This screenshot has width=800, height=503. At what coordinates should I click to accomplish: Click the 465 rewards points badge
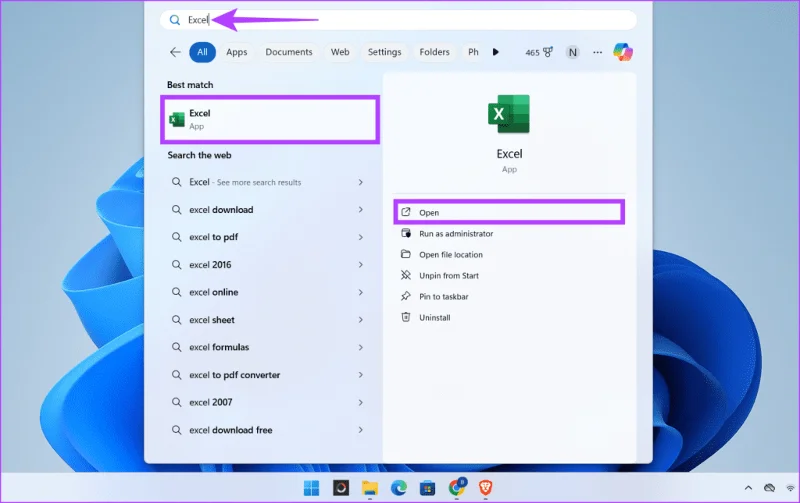(x=539, y=52)
